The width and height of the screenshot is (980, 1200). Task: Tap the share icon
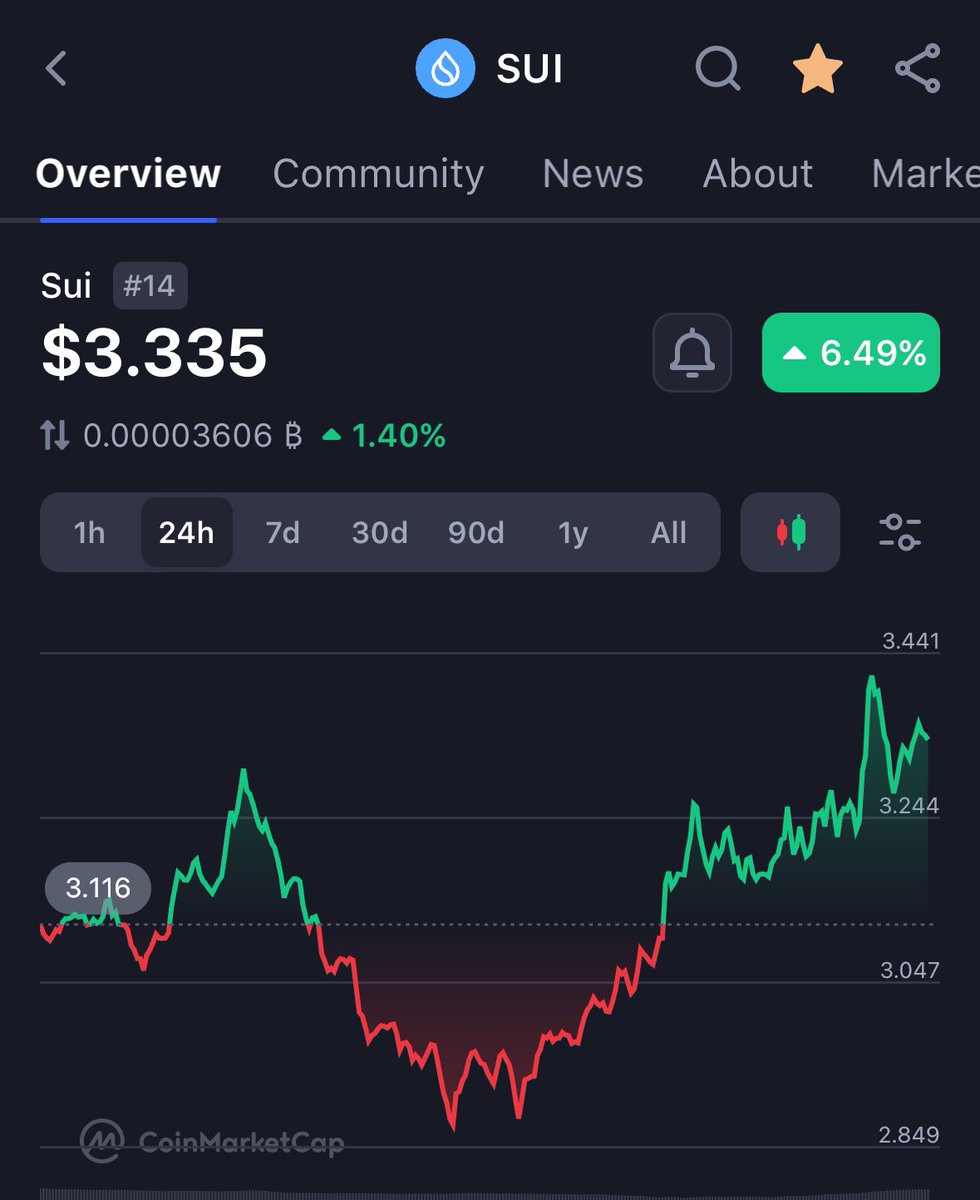point(917,69)
